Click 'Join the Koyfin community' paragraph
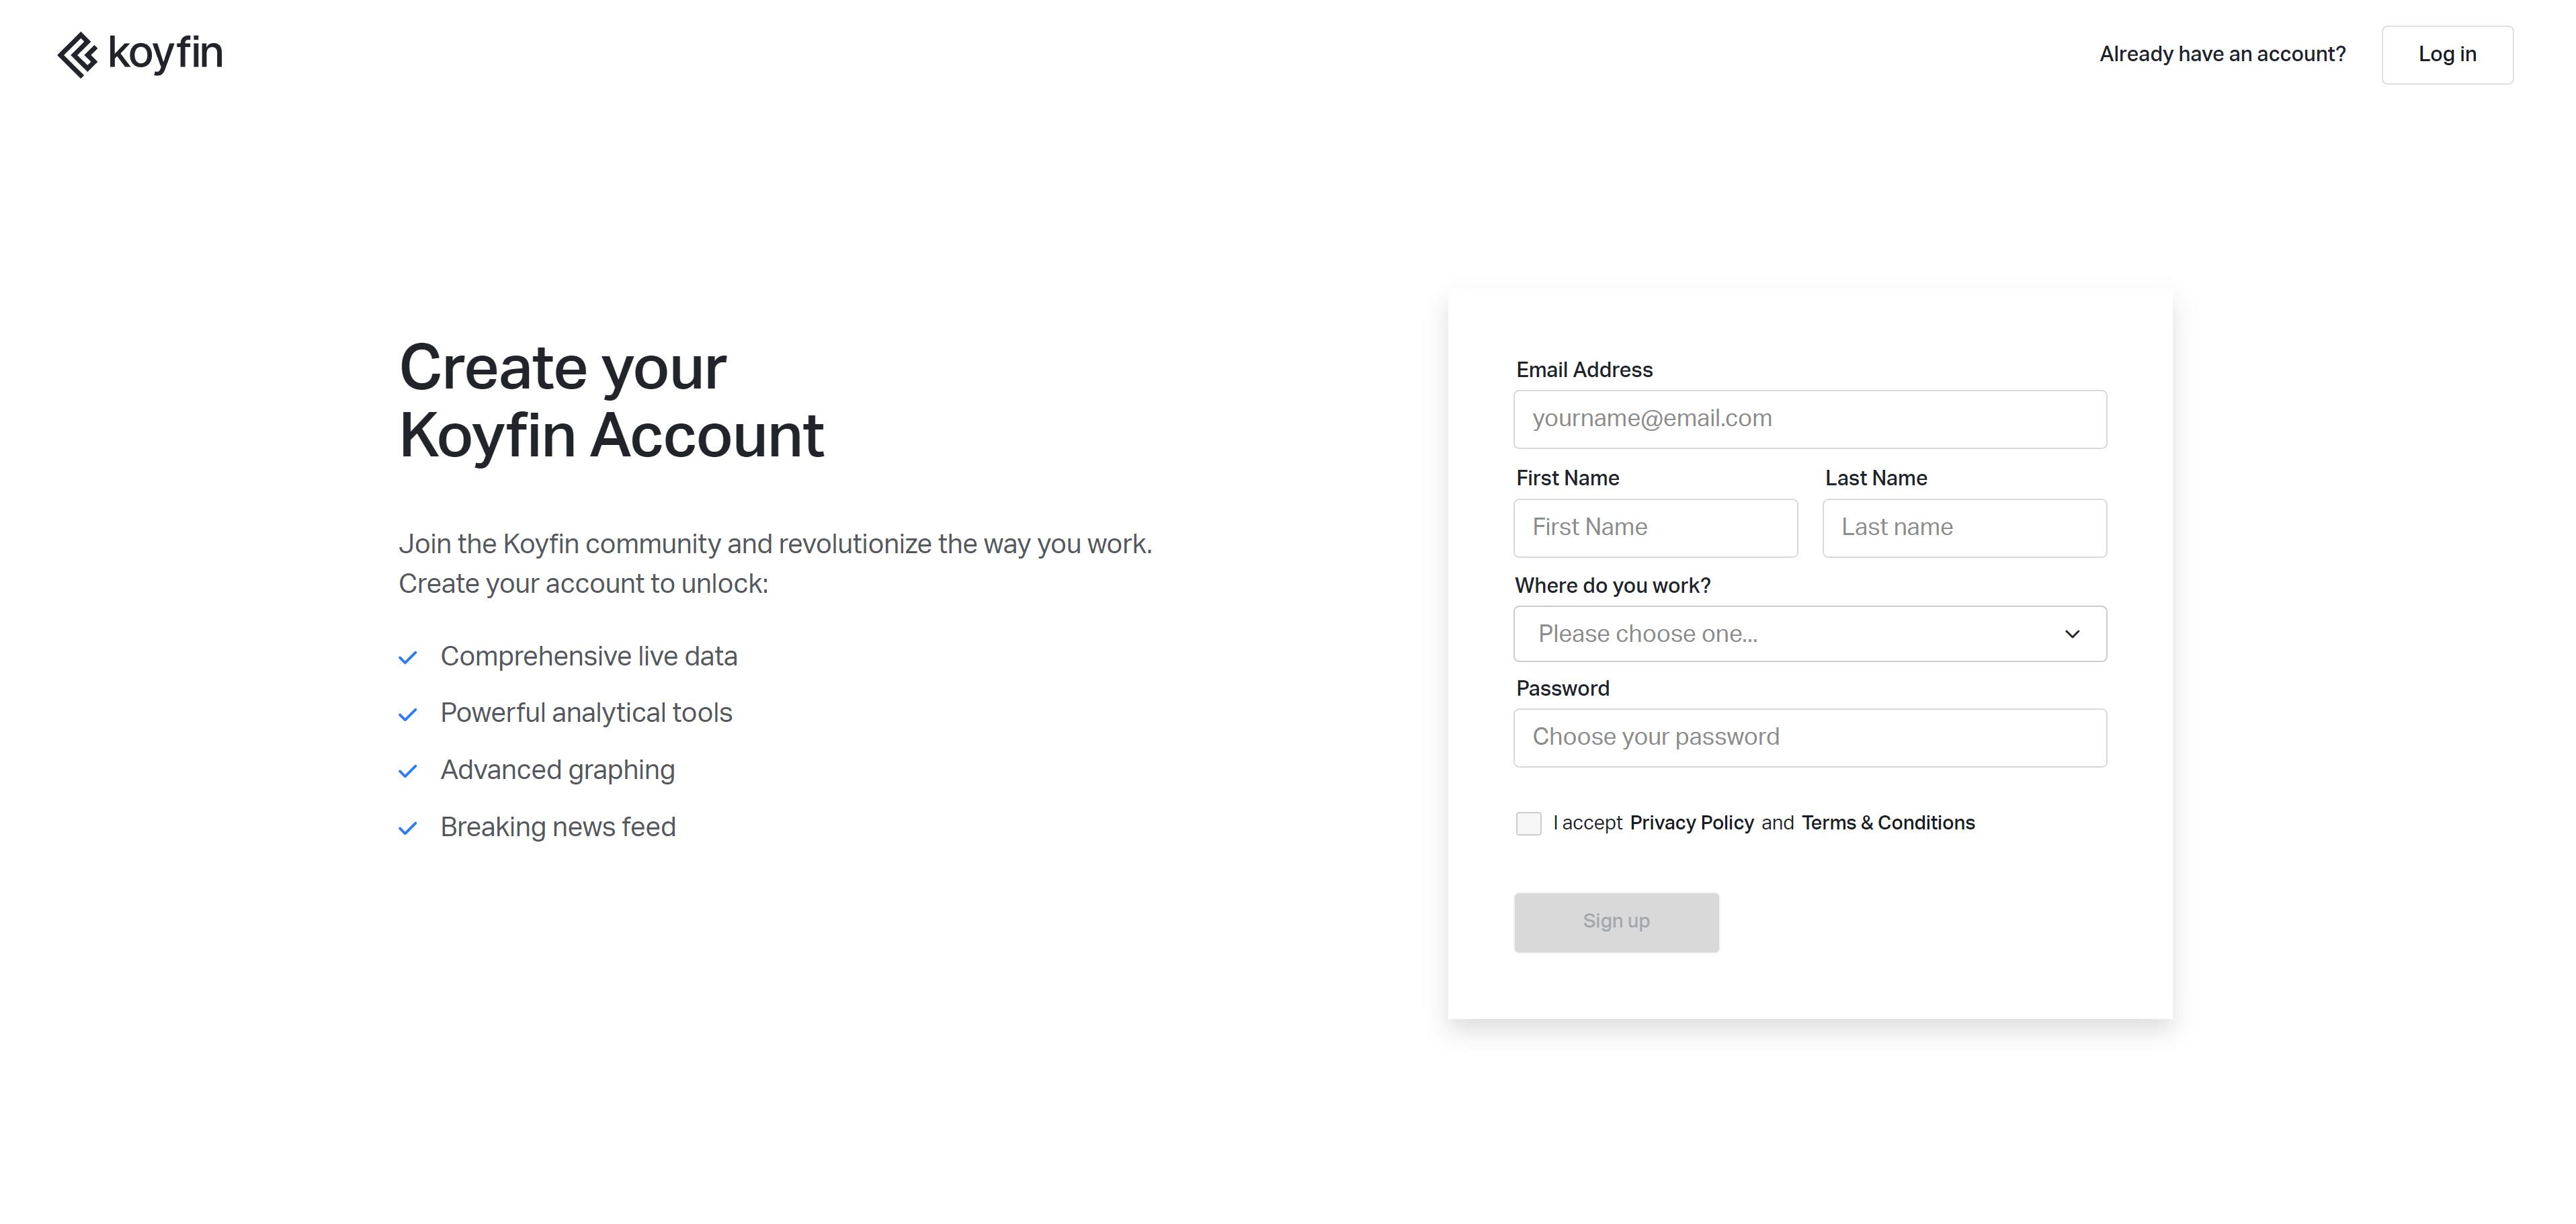 [x=776, y=564]
